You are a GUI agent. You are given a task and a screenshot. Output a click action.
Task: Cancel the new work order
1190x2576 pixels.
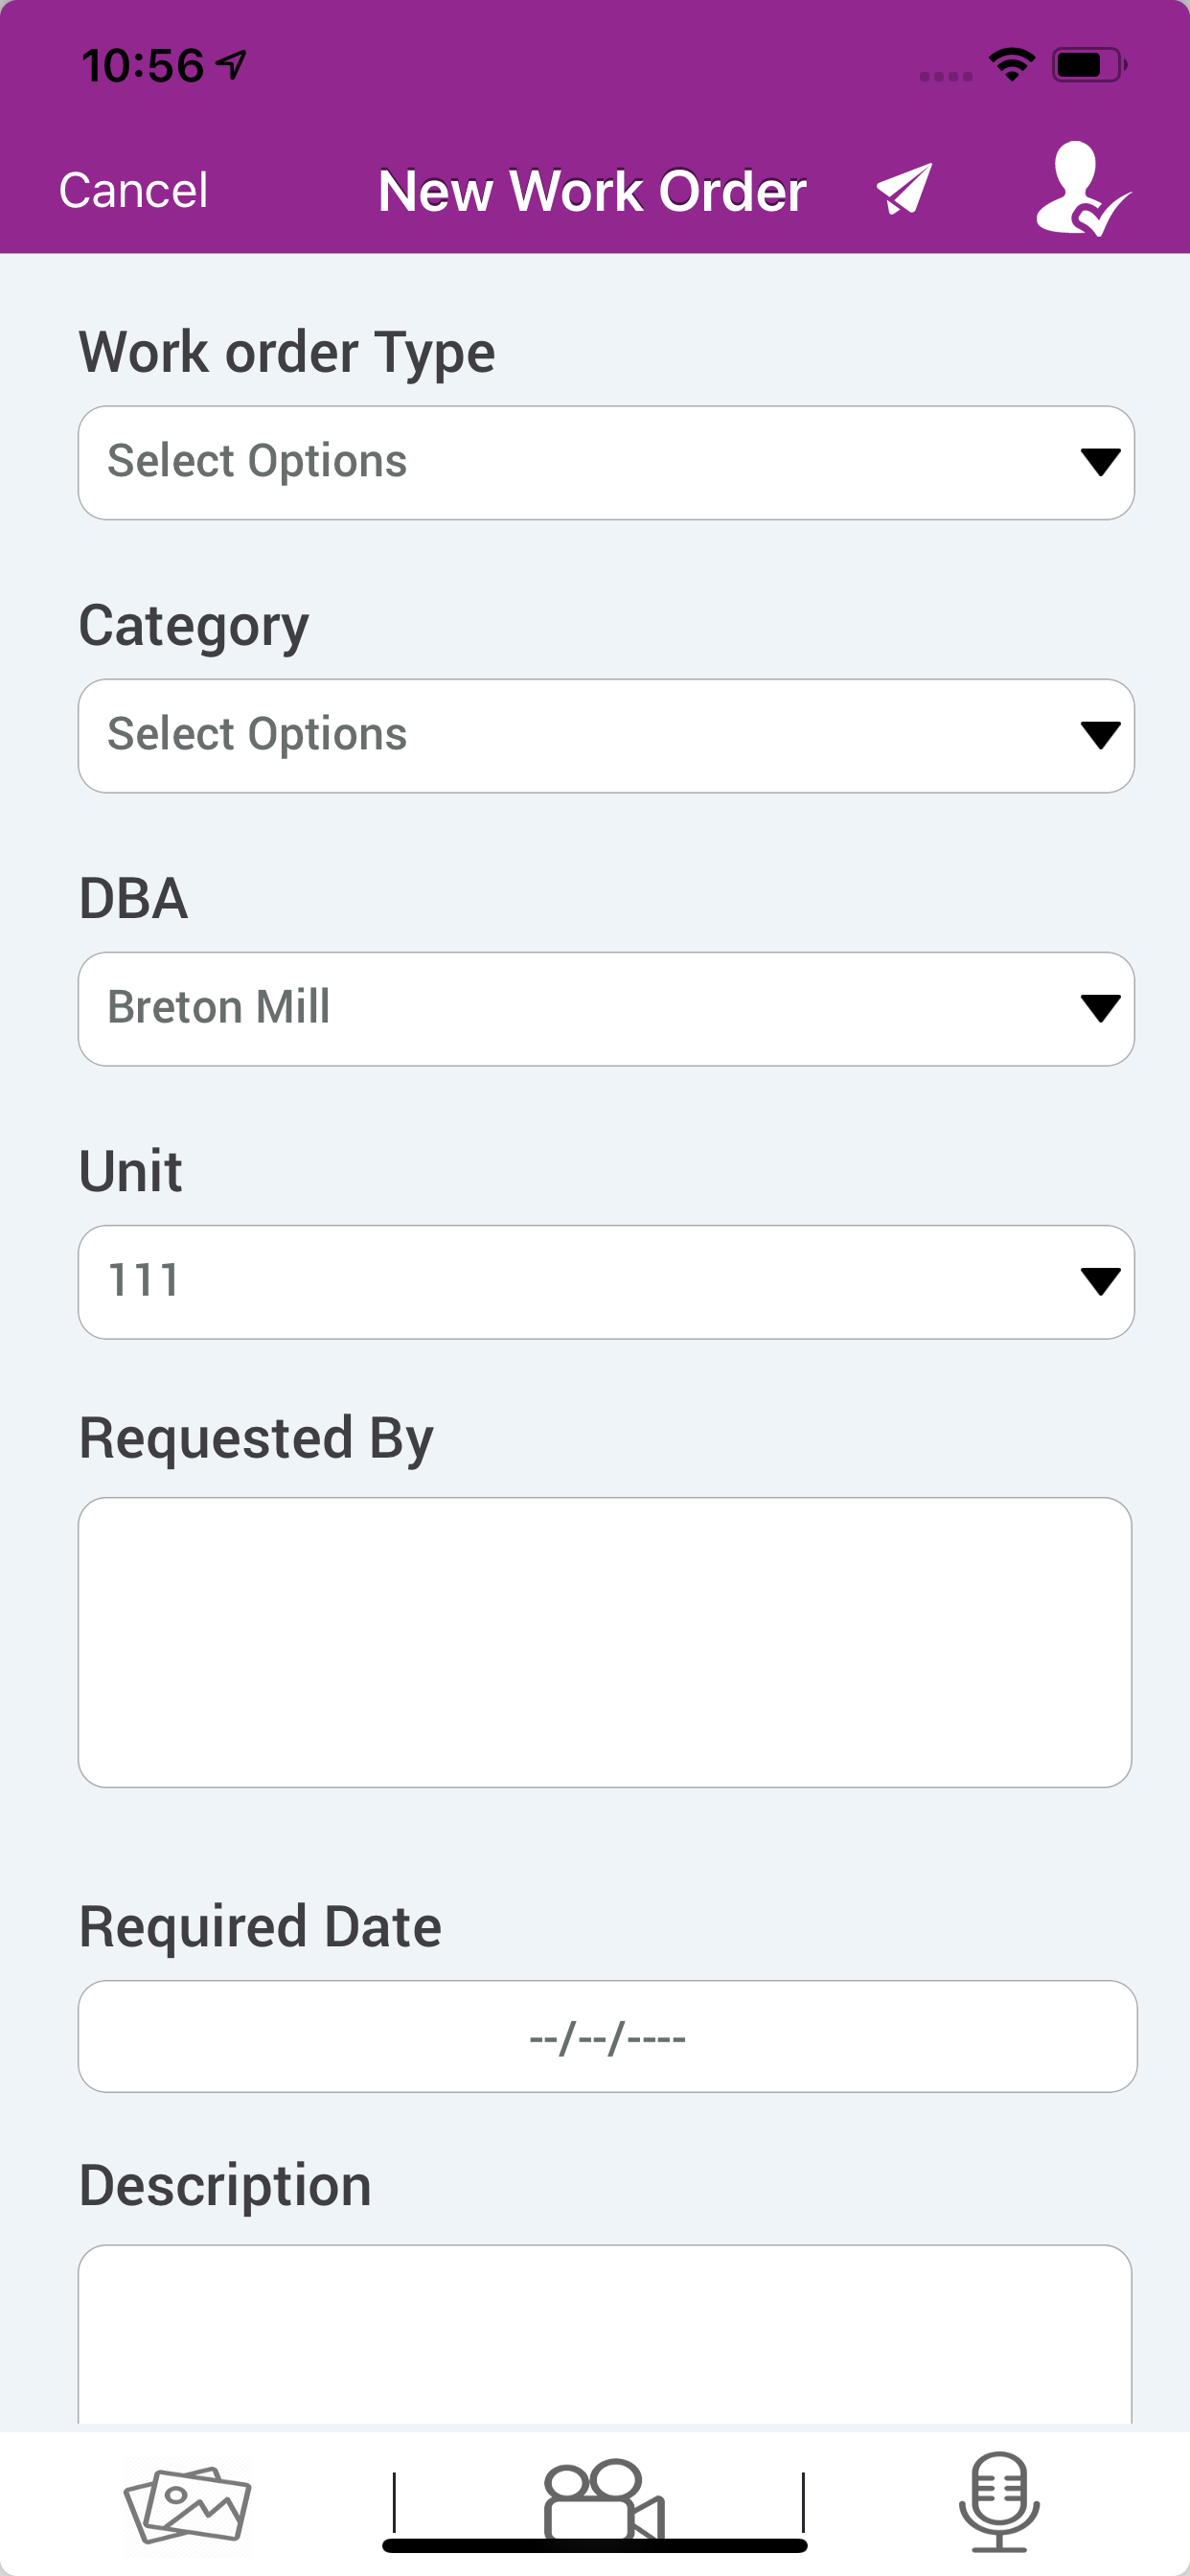pos(133,190)
